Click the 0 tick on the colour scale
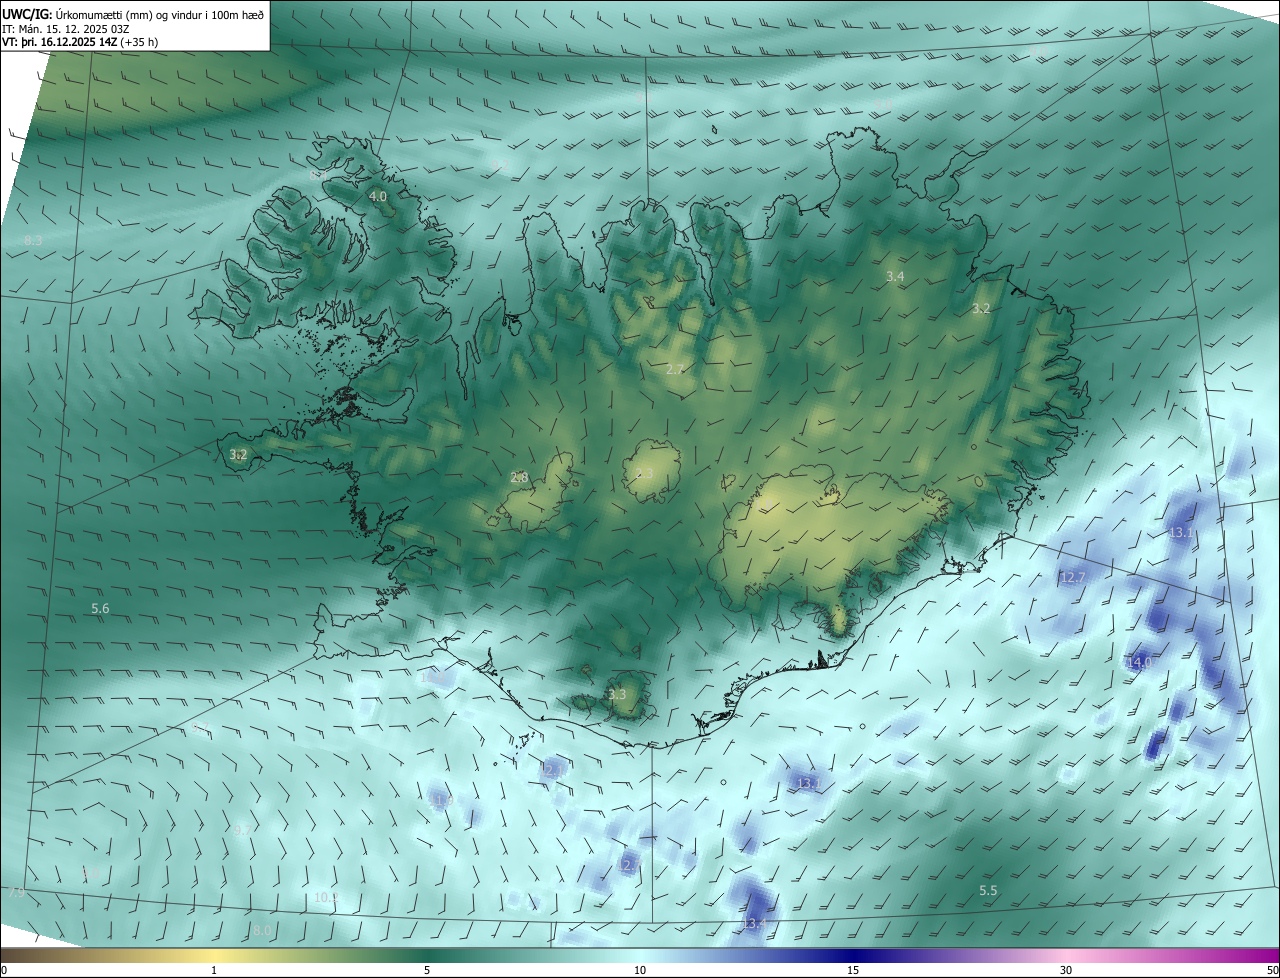This screenshot has height=978, width=1280. coord(4,970)
